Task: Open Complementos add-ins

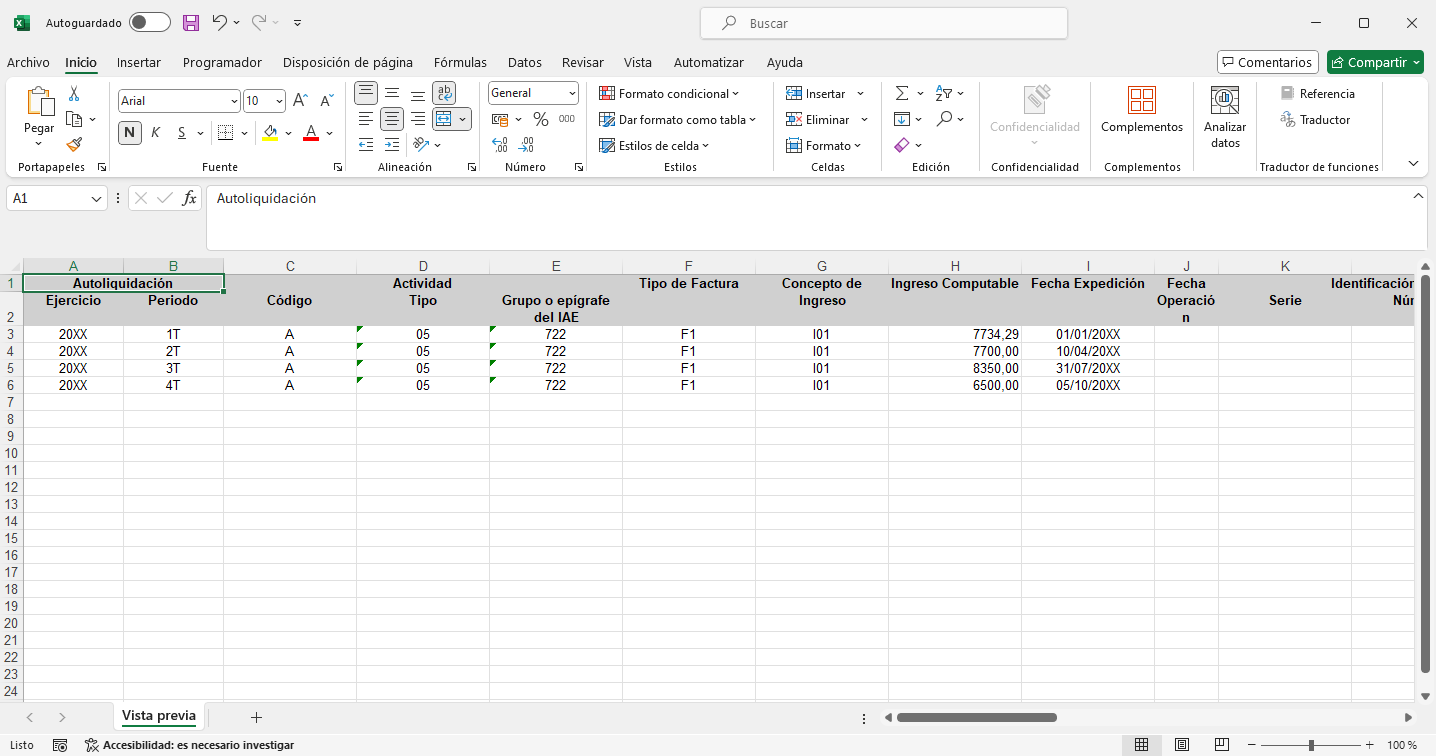Action: tap(1142, 110)
